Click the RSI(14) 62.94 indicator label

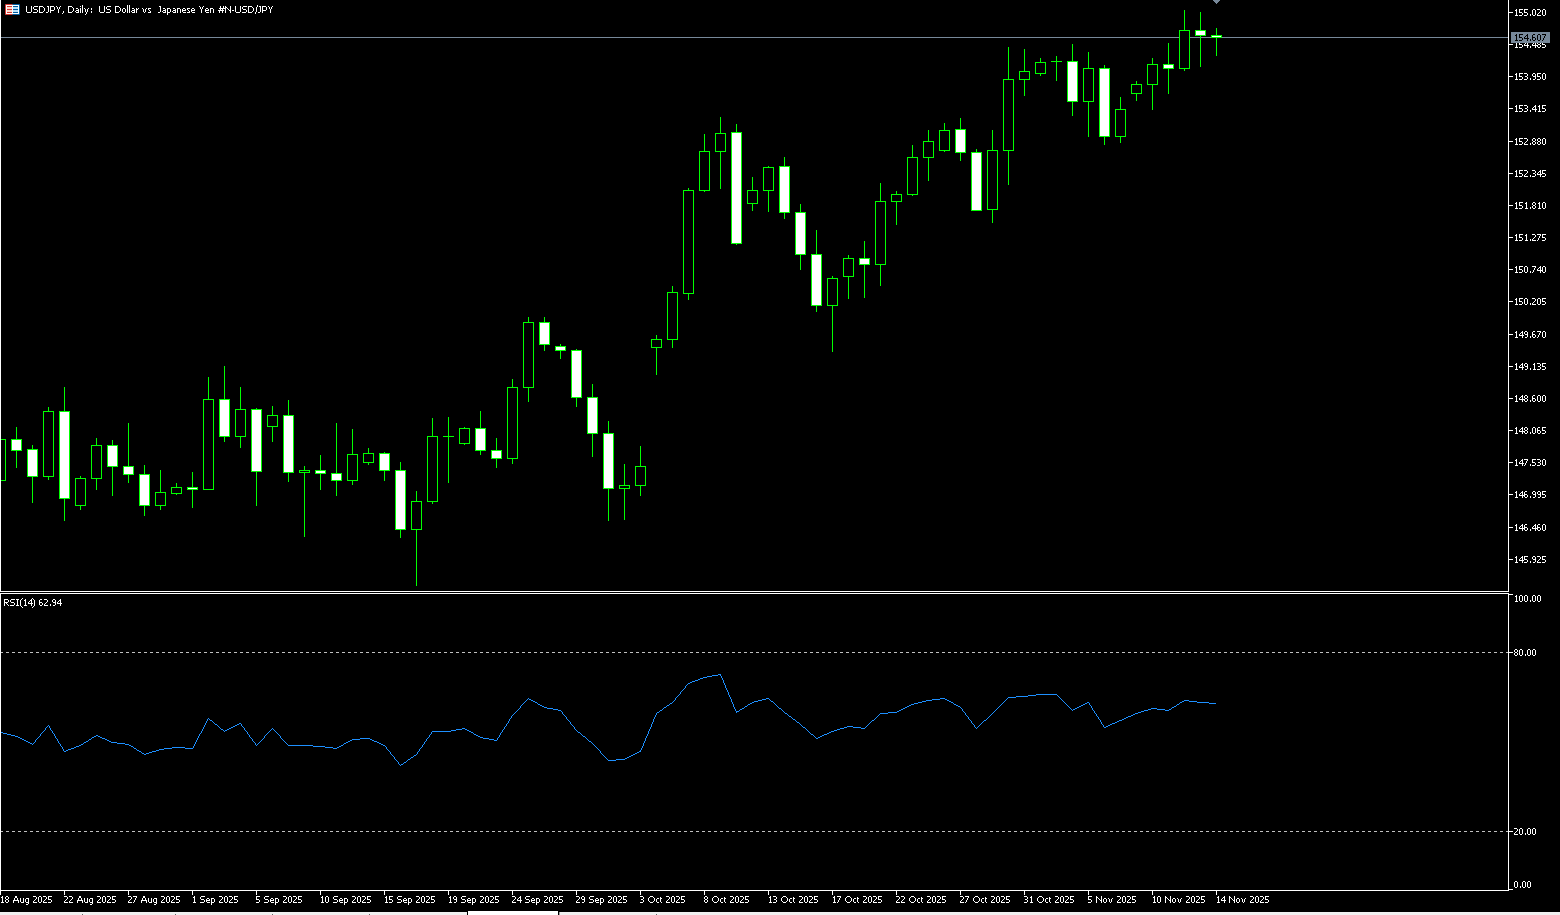tap(32, 603)
